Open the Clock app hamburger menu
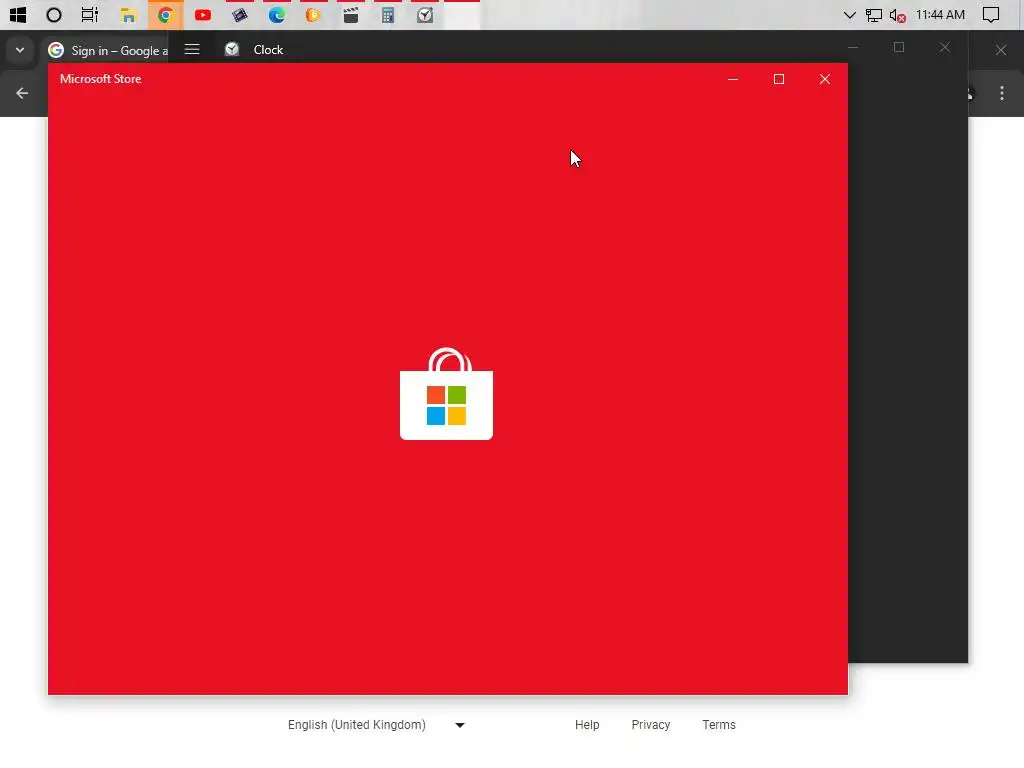 click(x=192, y=50)
